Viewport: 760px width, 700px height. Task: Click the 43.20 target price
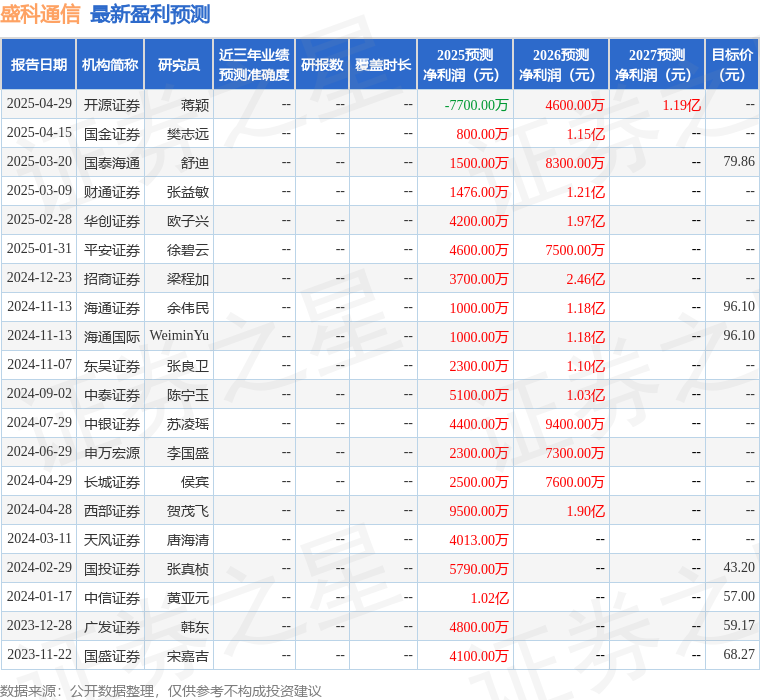point(739,568)
